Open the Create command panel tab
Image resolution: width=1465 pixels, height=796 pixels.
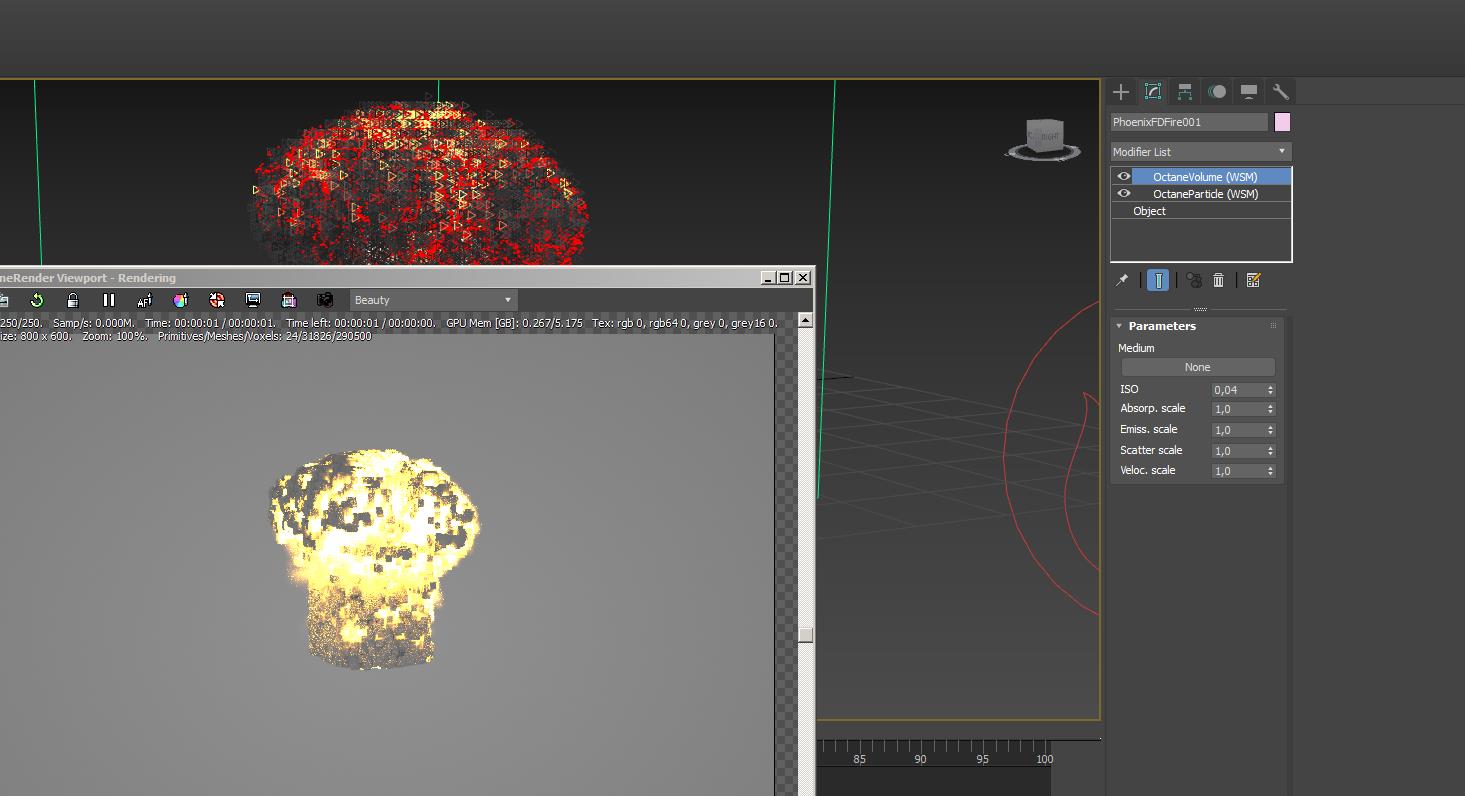click(x=1121, y=92)
